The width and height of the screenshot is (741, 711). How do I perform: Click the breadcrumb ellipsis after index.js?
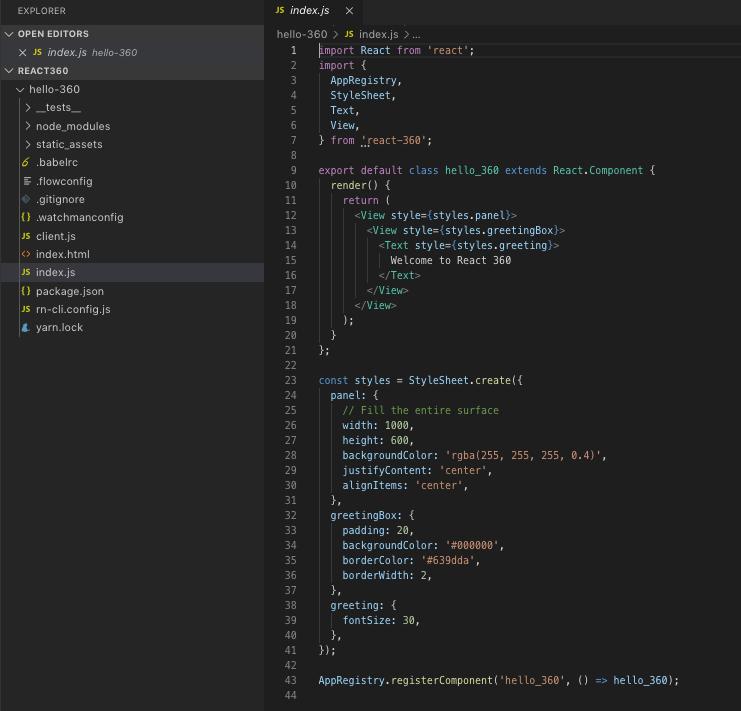click(416, 35)
